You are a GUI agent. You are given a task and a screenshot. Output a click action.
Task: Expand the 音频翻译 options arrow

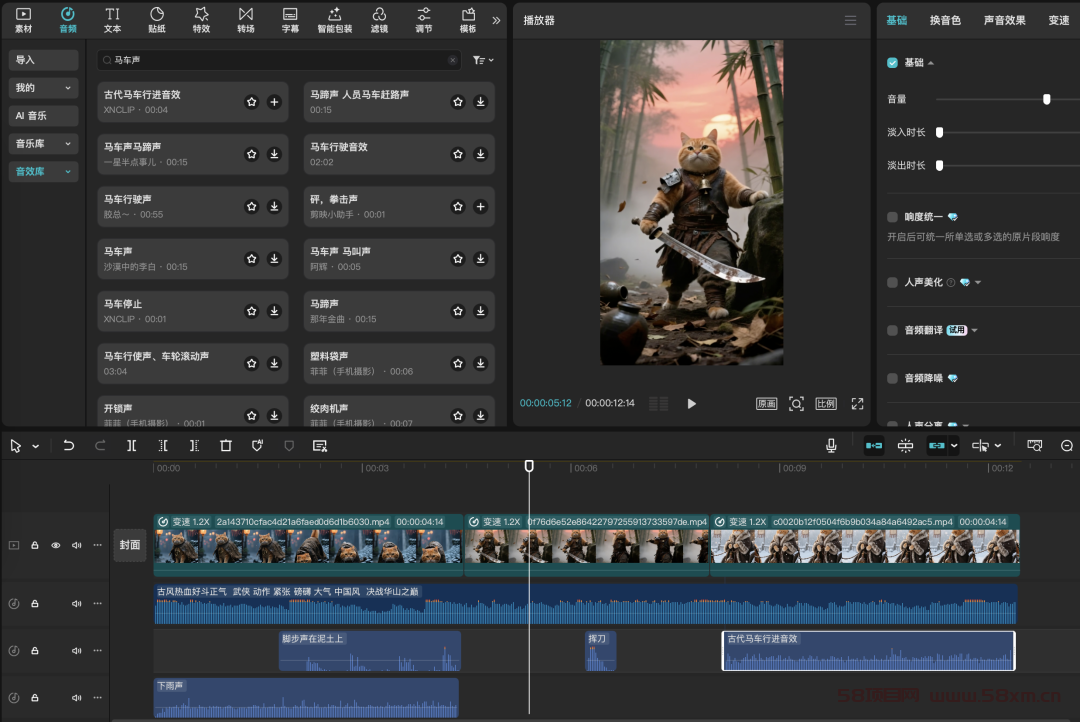pyautogui.click(x=975, y=331)
